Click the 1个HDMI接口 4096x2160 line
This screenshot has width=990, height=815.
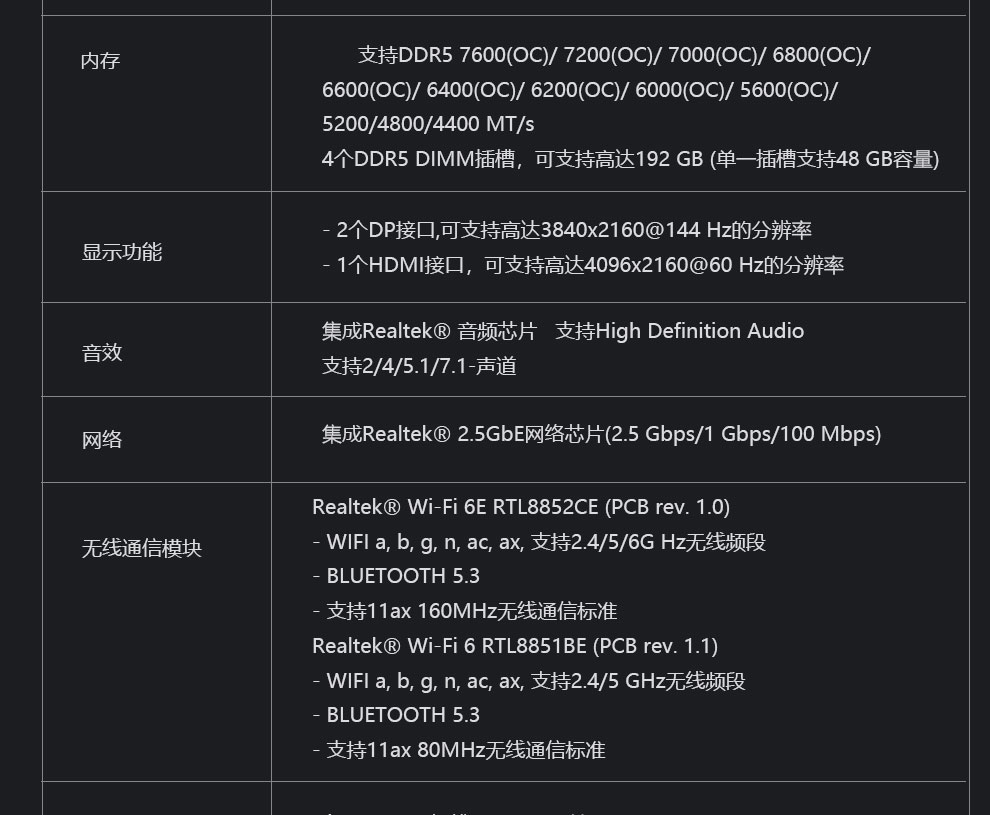coord(583,265)
